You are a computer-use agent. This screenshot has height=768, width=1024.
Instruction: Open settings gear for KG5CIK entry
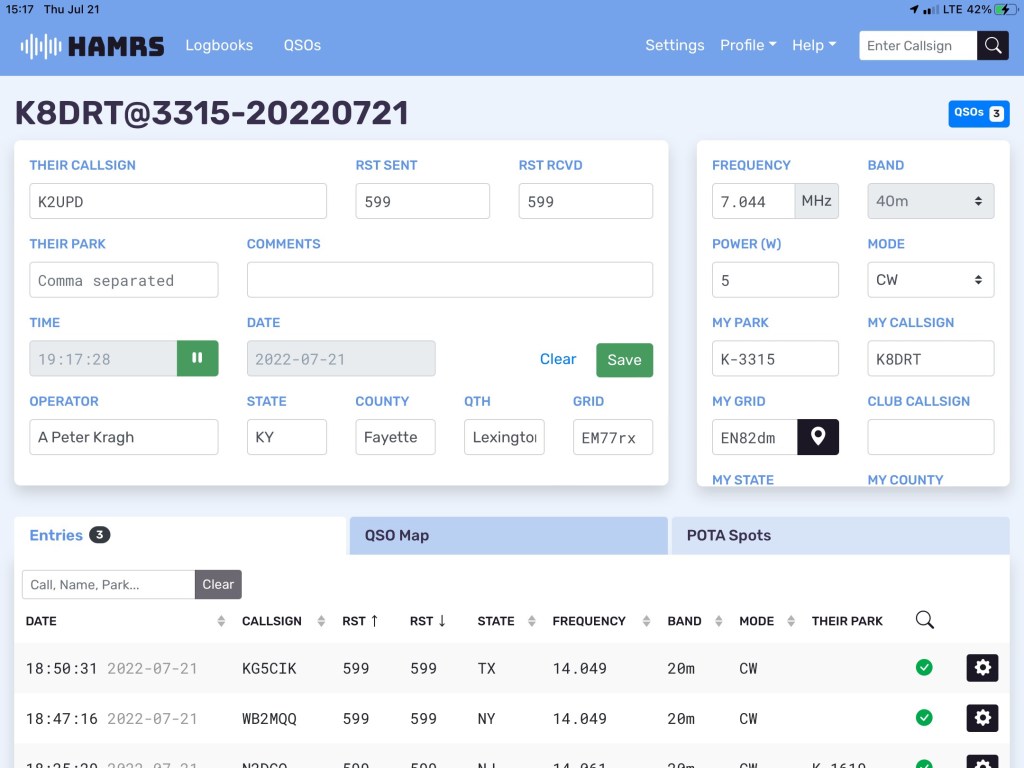pyautogui.click(x=982, y=668)
